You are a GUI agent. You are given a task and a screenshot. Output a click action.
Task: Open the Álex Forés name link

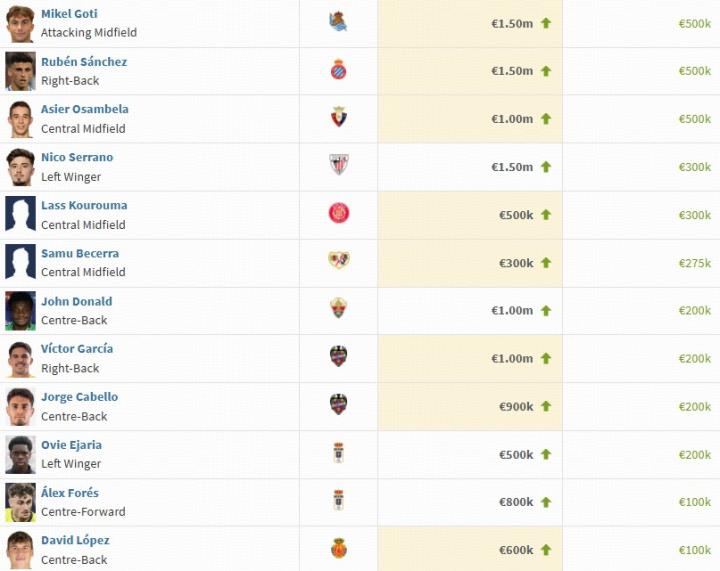coord(70,493)
